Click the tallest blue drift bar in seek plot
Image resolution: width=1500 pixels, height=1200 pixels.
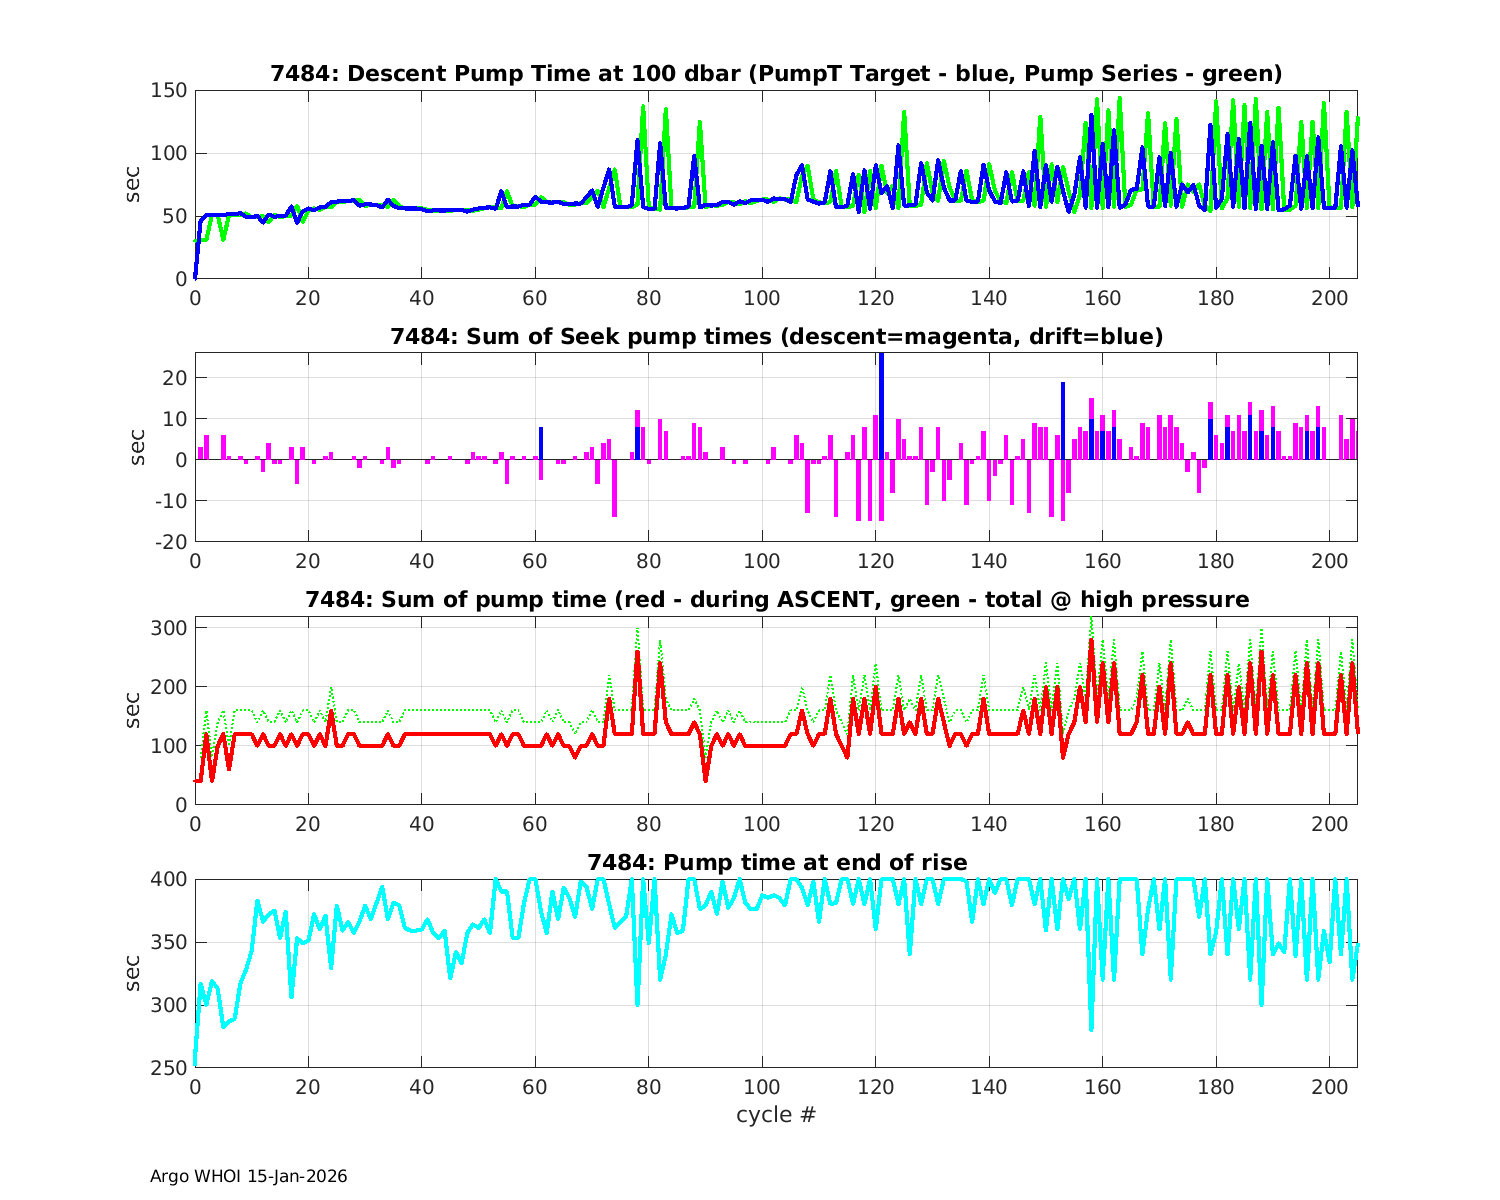(881, 405)
